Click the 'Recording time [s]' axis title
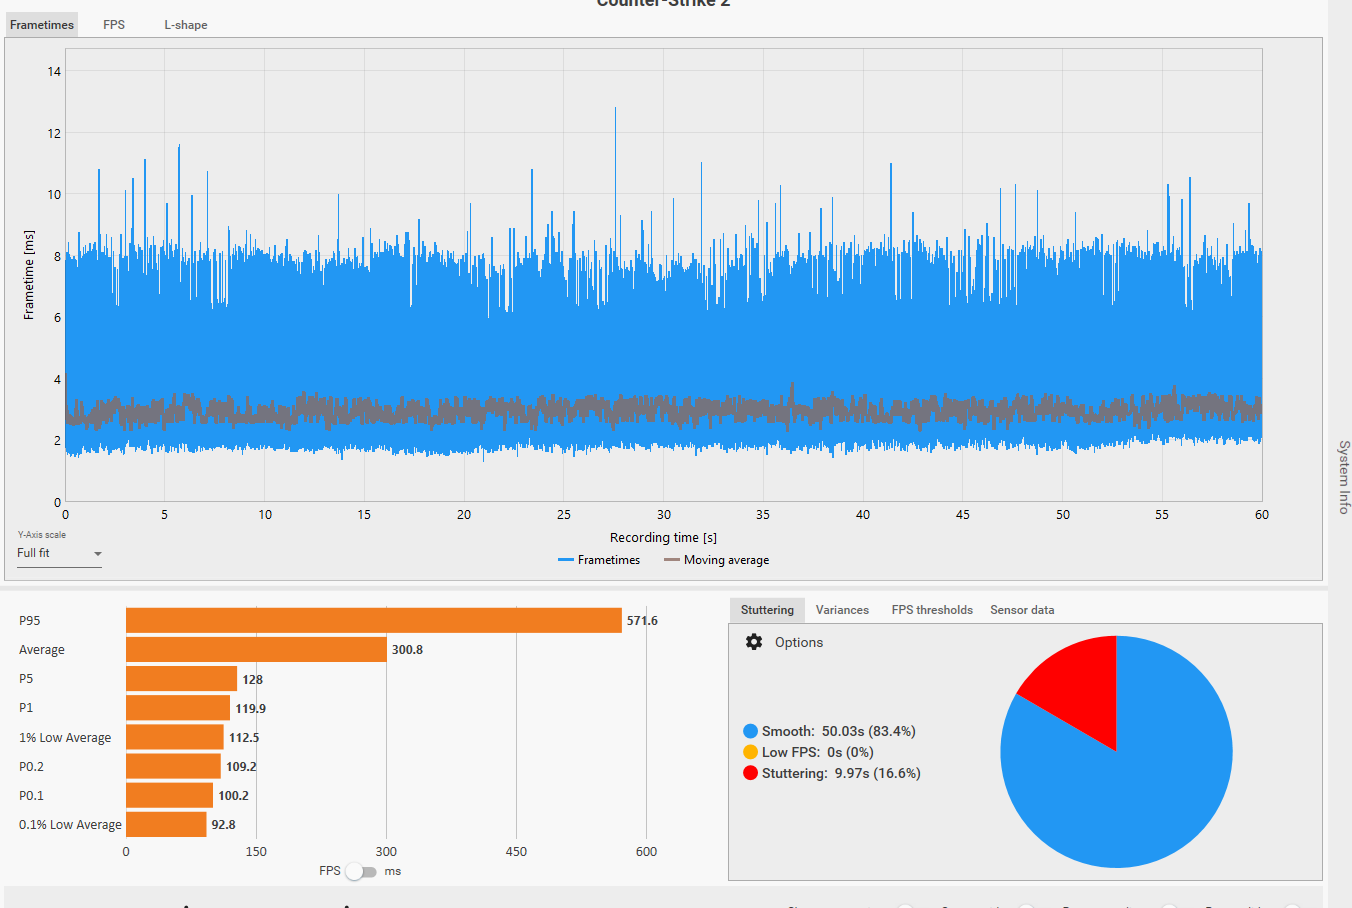The image size is (1352, 908). (663, 537)
